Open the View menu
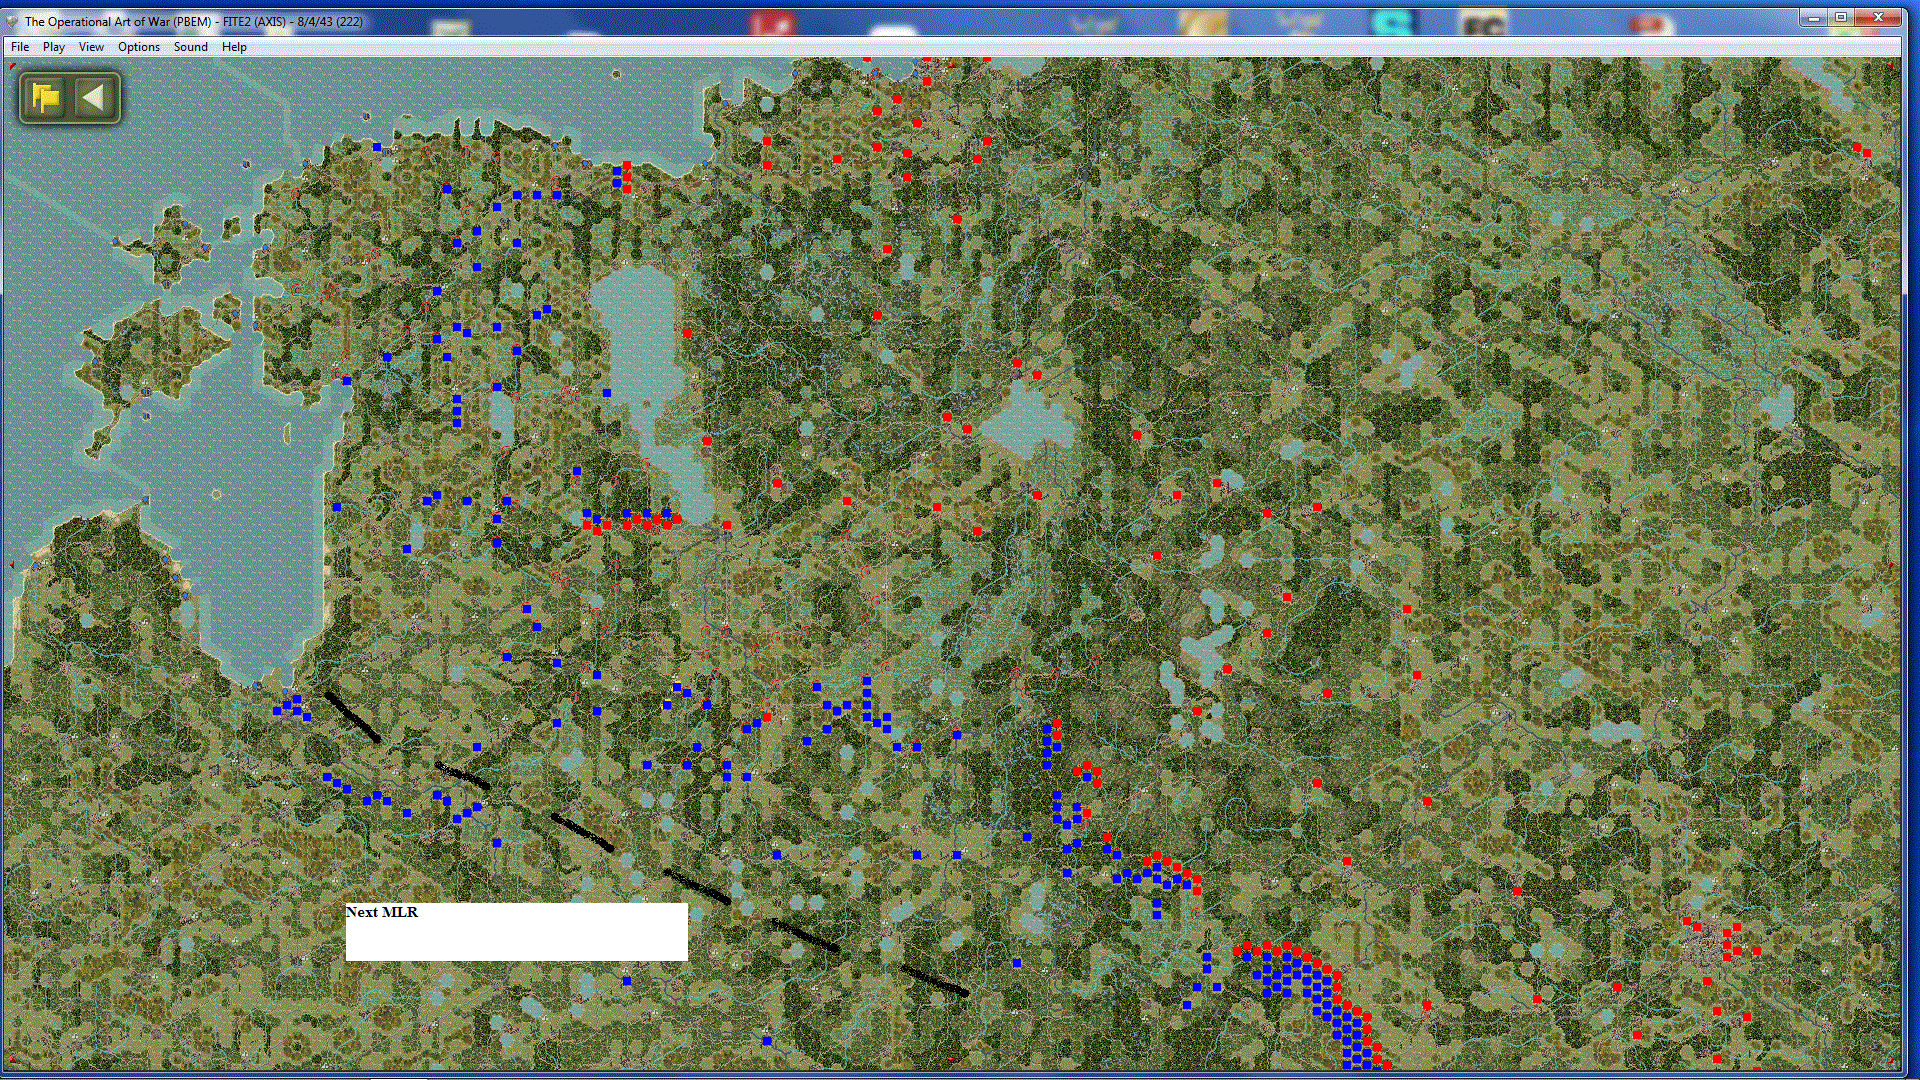Image resolution: width=1920 pixels, height=1080 pixels. 91,47
